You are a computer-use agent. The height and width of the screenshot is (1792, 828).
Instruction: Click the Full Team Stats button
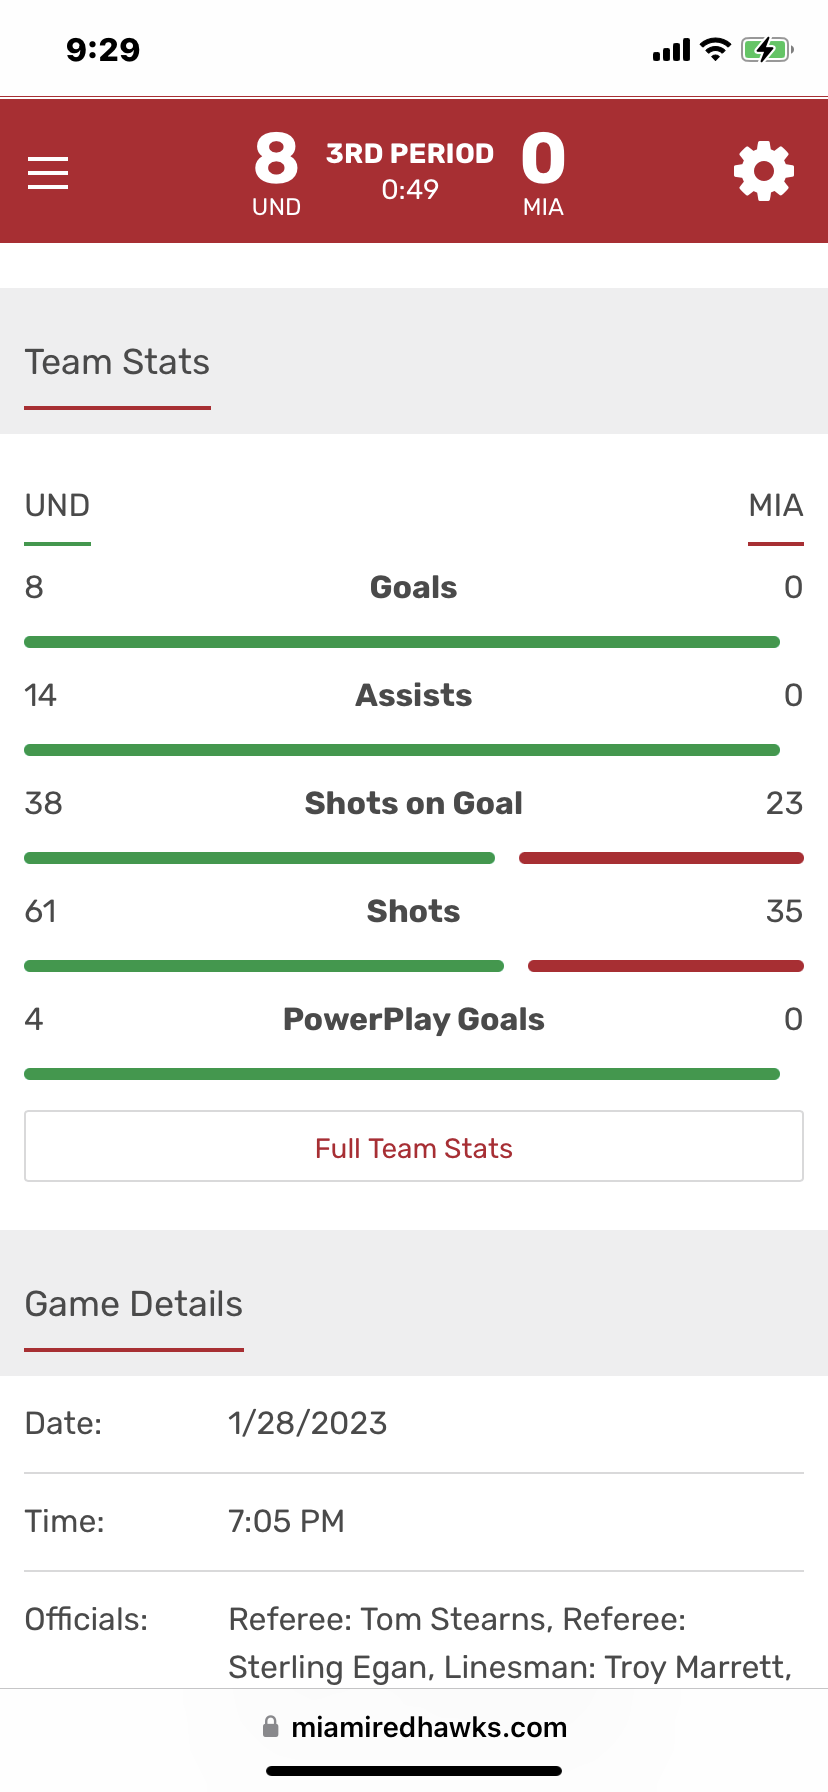[x=414, y=1146]
